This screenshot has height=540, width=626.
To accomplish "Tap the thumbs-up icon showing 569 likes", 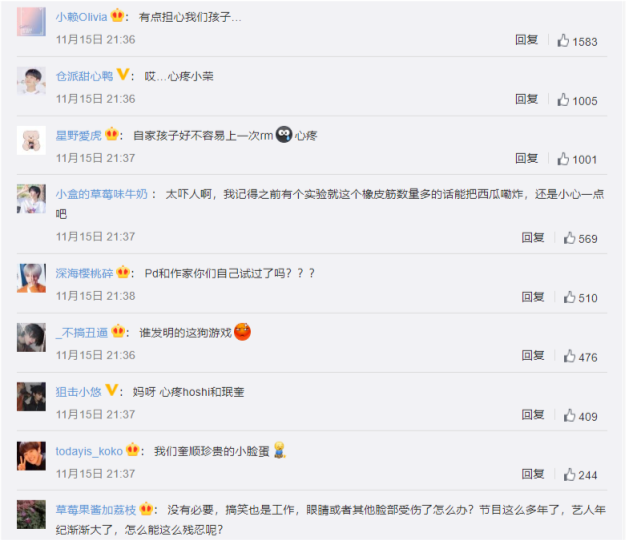I will (569, 237).
